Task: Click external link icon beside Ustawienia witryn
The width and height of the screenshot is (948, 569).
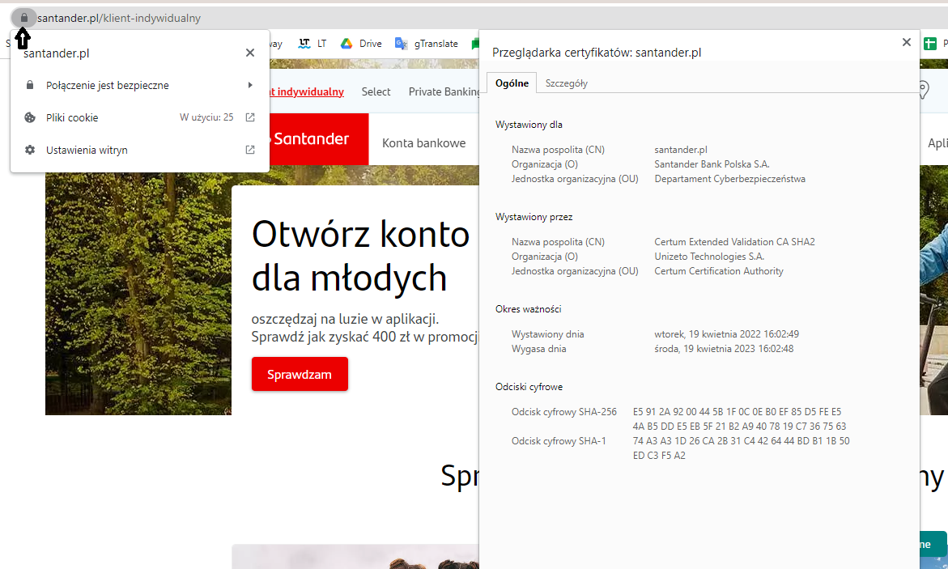Action: (250, 150)
